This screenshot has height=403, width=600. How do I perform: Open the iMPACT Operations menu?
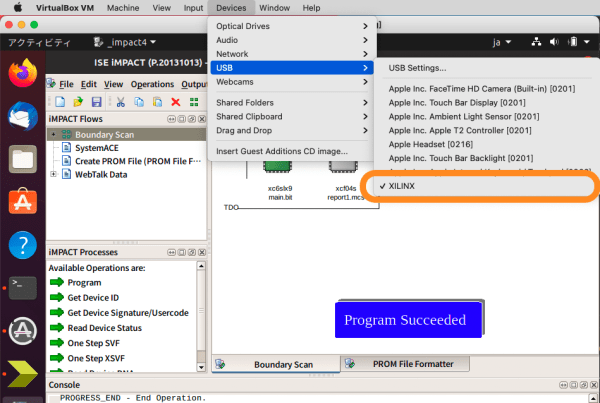(152, 84)
